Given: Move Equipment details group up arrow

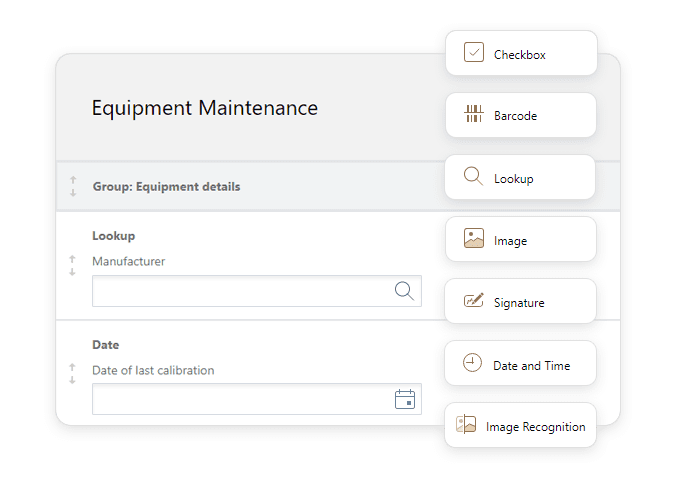Looking at the screenshot, I should click(73, 180).
